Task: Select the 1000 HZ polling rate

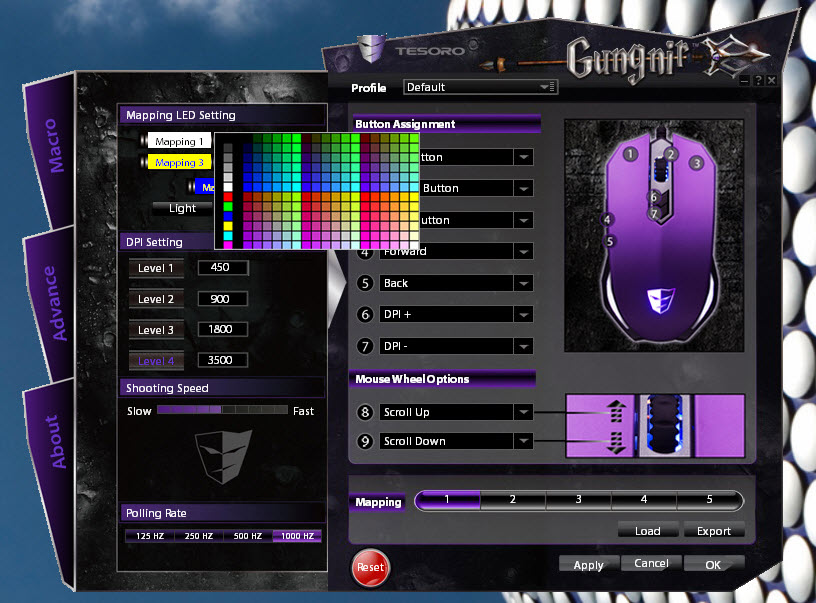Action: coord(297,536)
